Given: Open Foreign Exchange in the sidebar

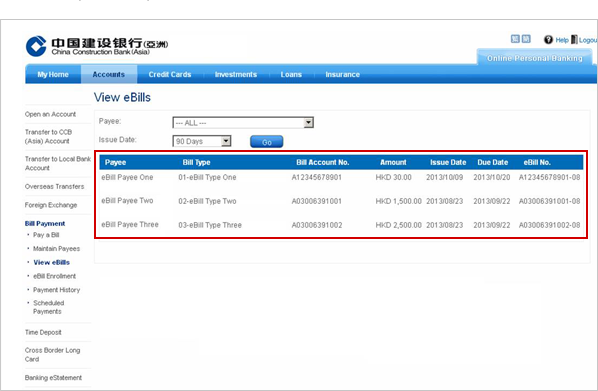Looking at the screenshot, I should click(x=51, y=205).
